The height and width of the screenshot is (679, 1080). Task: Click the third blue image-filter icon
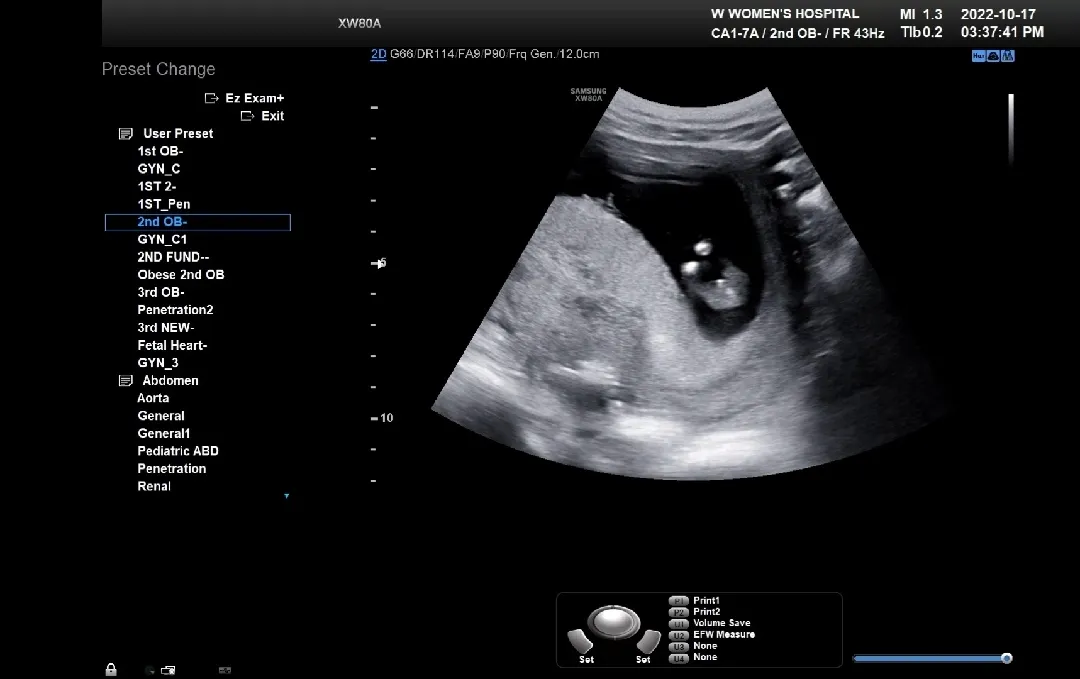pyautogui.click(x=1008, y=56)
